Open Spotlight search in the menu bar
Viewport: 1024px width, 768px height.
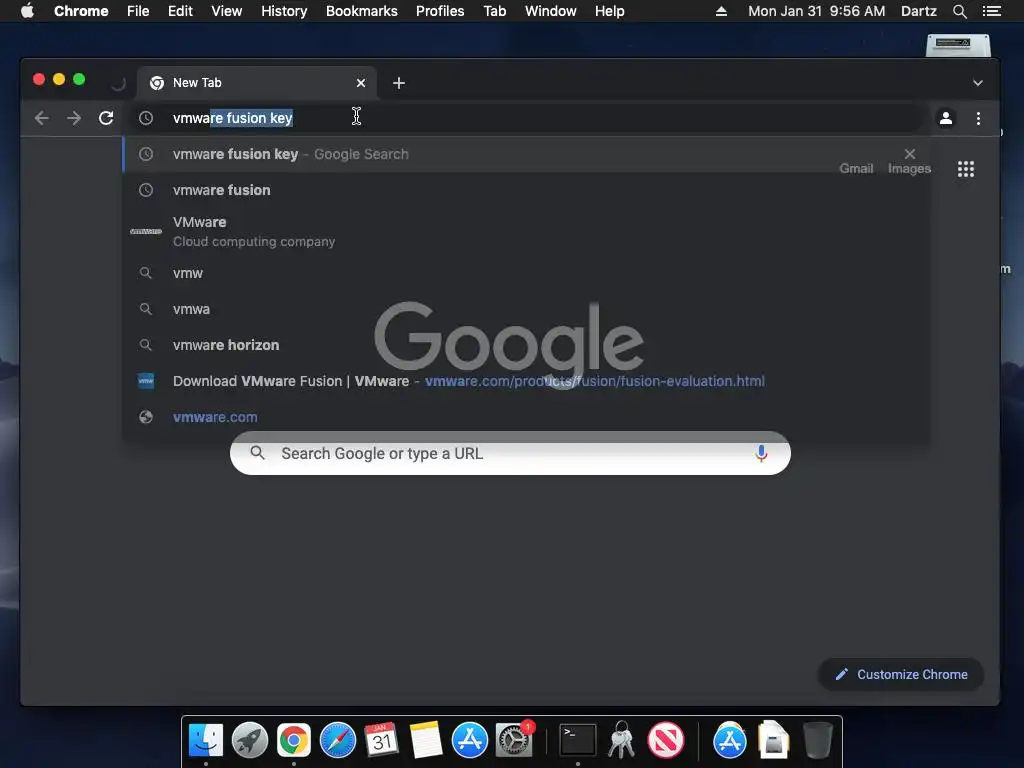(x=959, y=11)
